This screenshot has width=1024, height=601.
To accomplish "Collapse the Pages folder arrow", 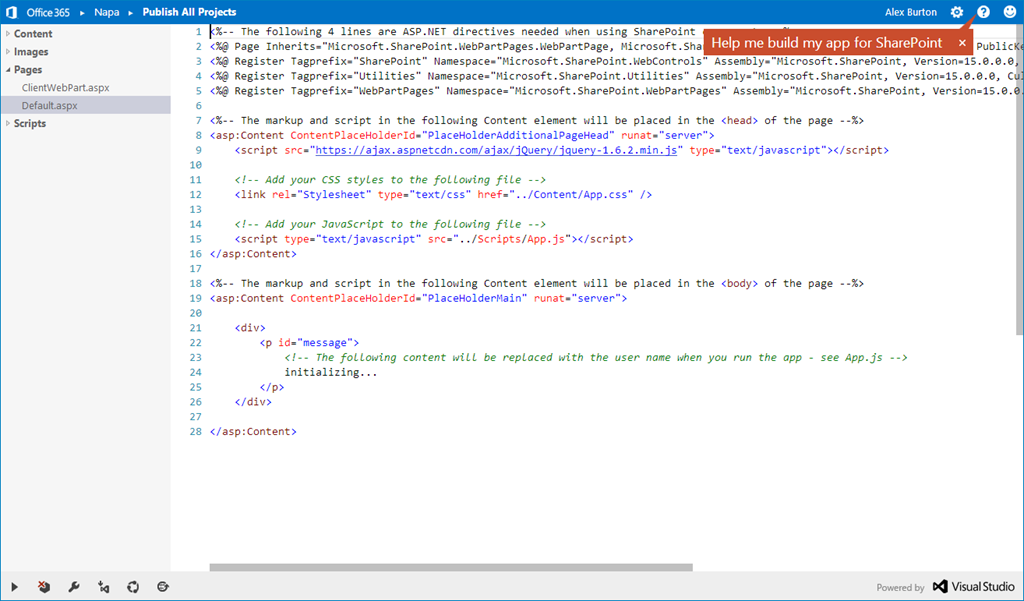I will point(8,69).
